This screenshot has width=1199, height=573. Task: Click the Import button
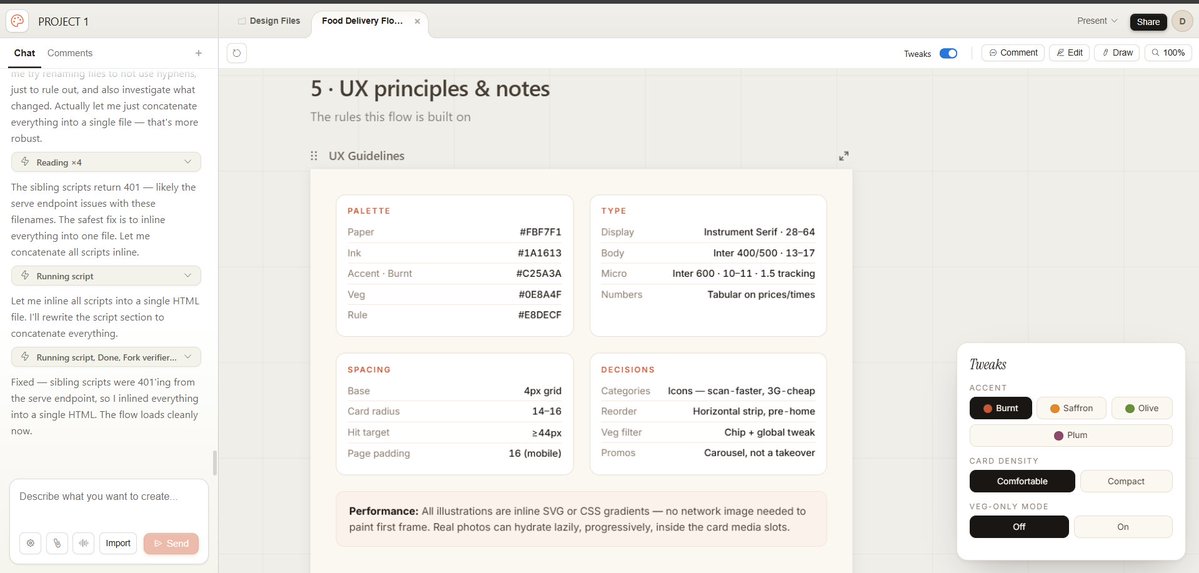118,543
